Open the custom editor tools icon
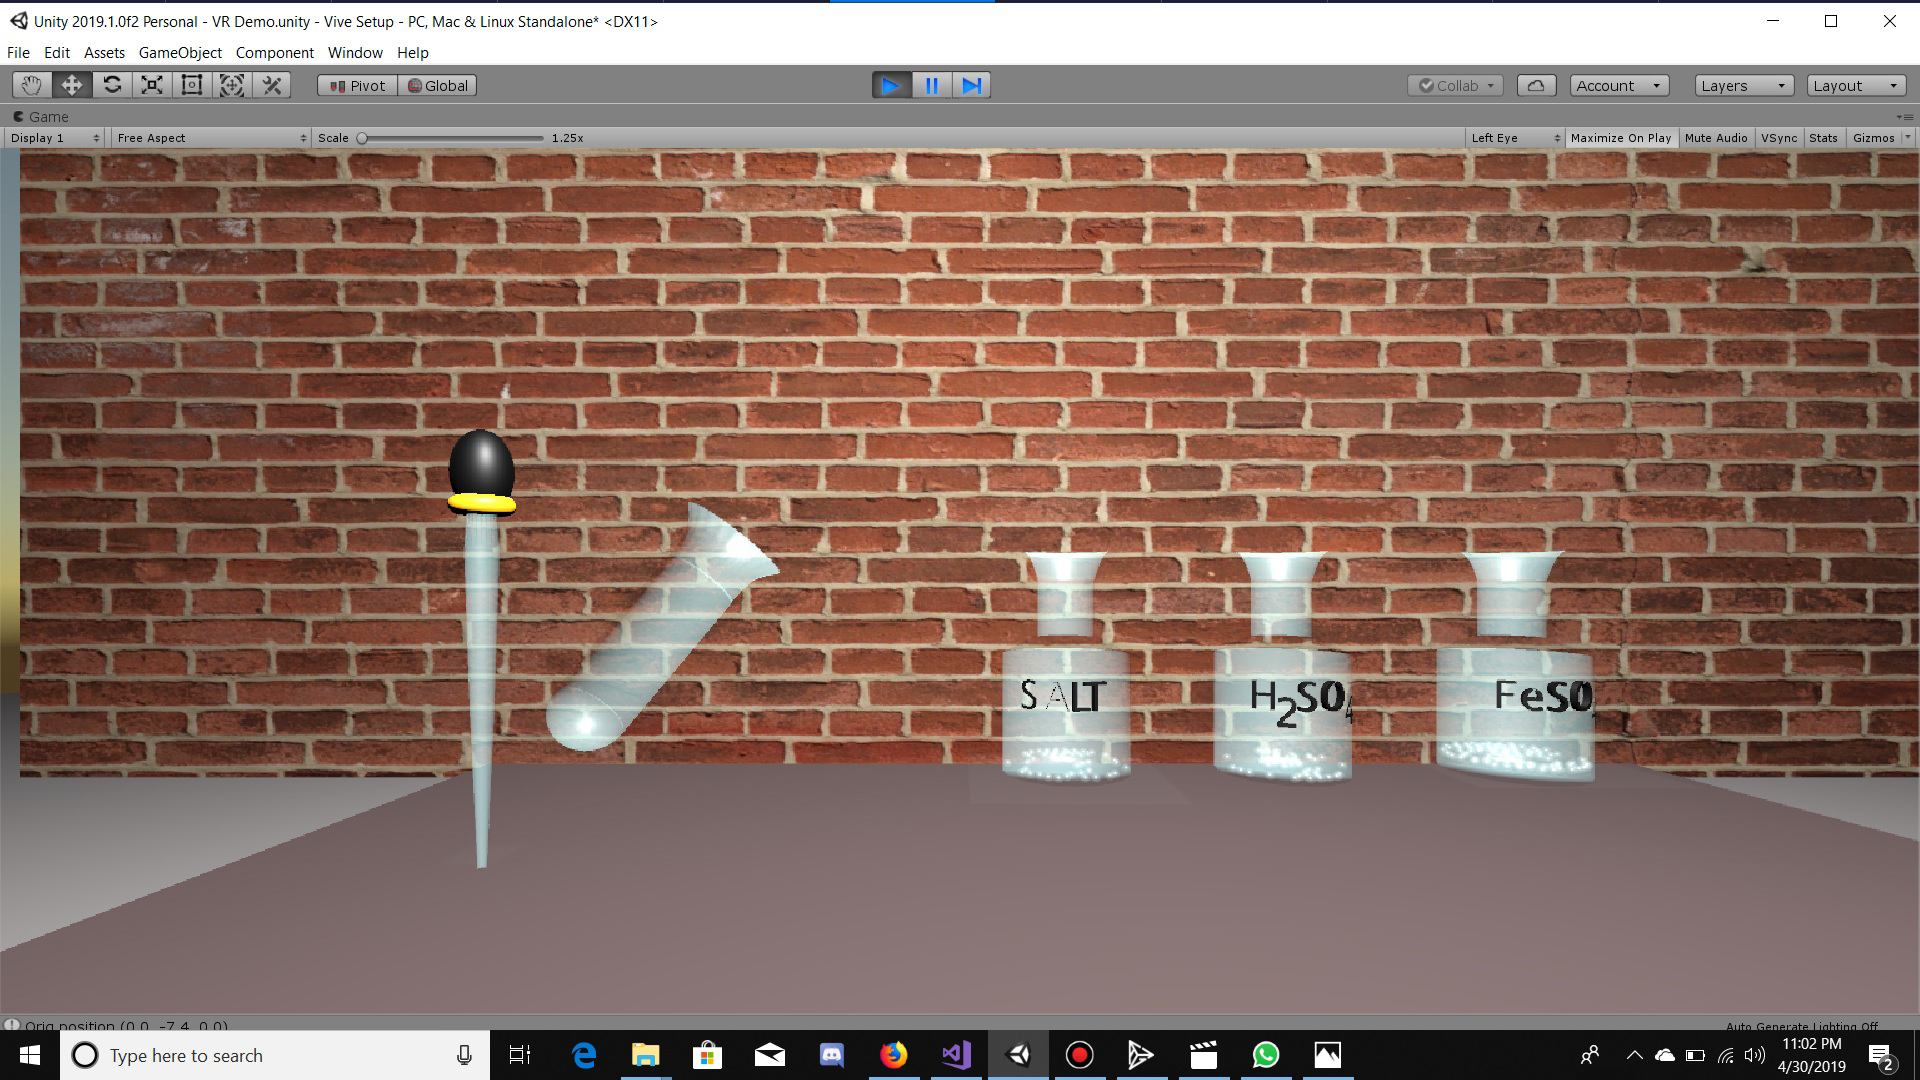This screenshot has width=1920, height=1080. (x=272, y=85)
